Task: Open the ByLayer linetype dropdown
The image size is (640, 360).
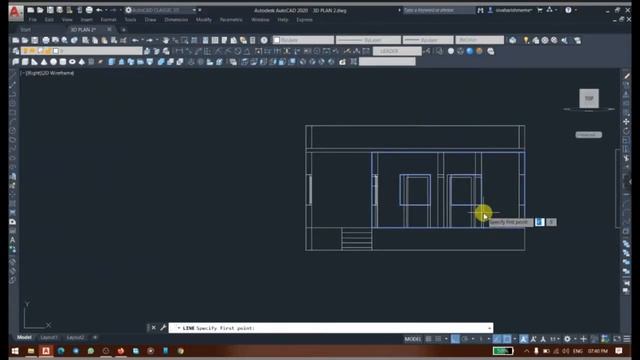Action: (x=368, y=40)
